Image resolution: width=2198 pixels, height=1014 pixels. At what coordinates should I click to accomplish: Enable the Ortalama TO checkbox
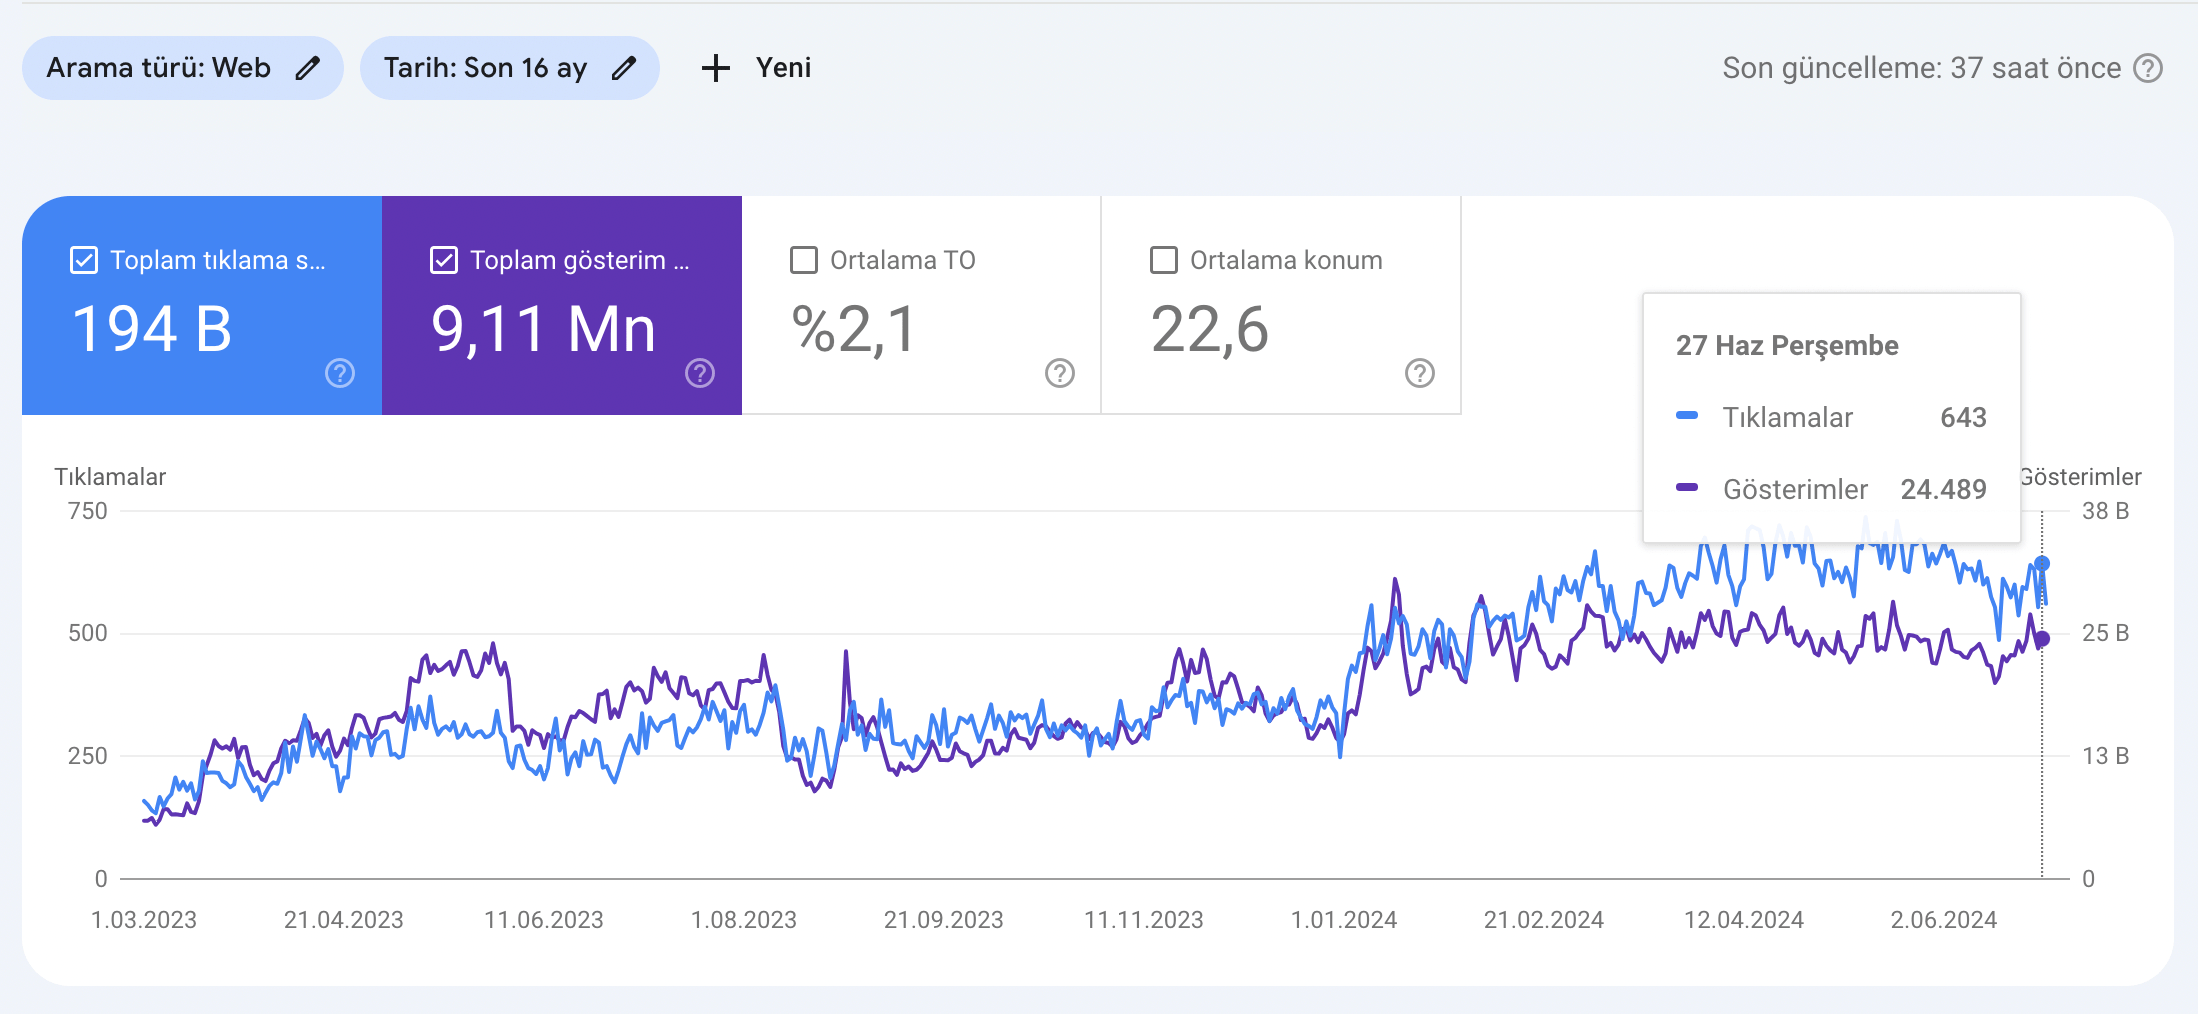(x=804, y=260)
